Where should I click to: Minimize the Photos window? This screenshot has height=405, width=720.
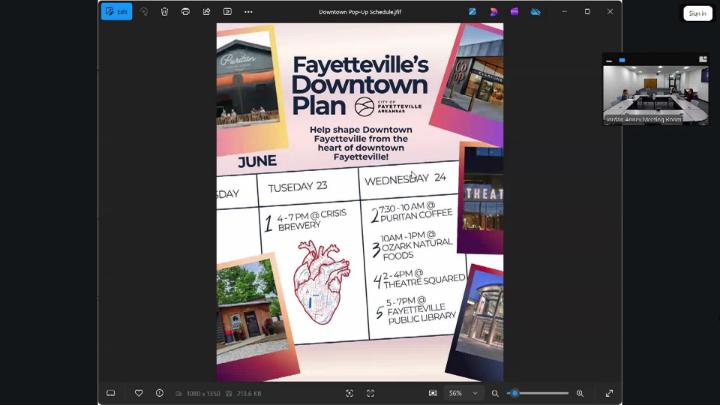pyautogui.click(x=564, y=12)
